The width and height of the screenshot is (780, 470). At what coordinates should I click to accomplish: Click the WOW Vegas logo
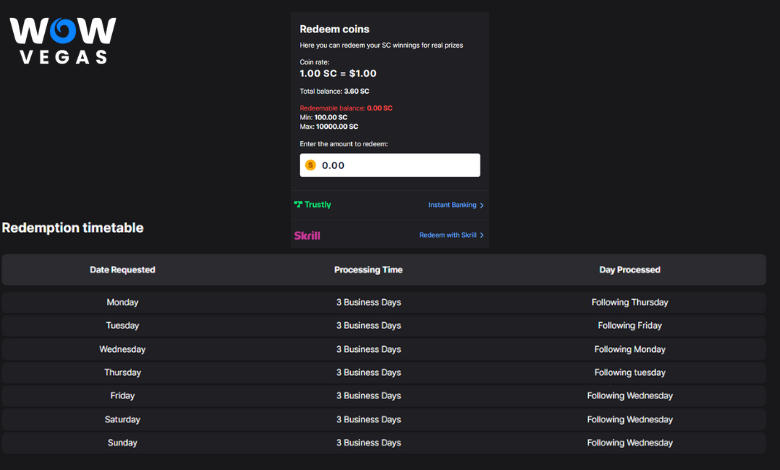(x=63, y=41)
